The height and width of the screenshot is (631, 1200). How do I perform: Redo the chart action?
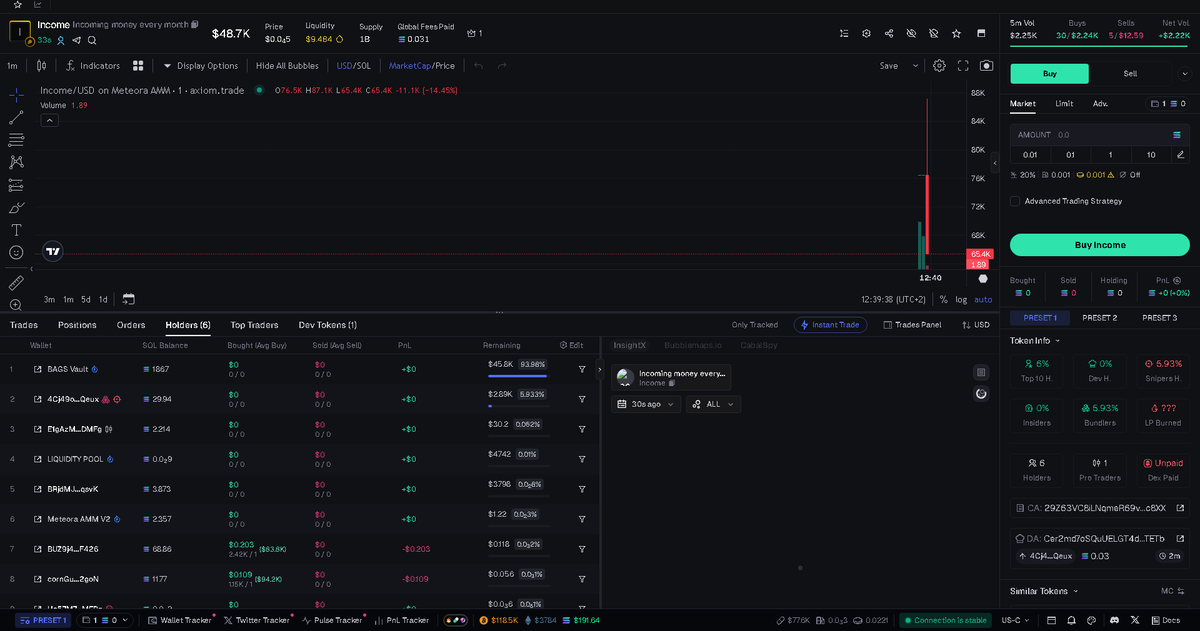pyautogui.click(x=502, y=66)
